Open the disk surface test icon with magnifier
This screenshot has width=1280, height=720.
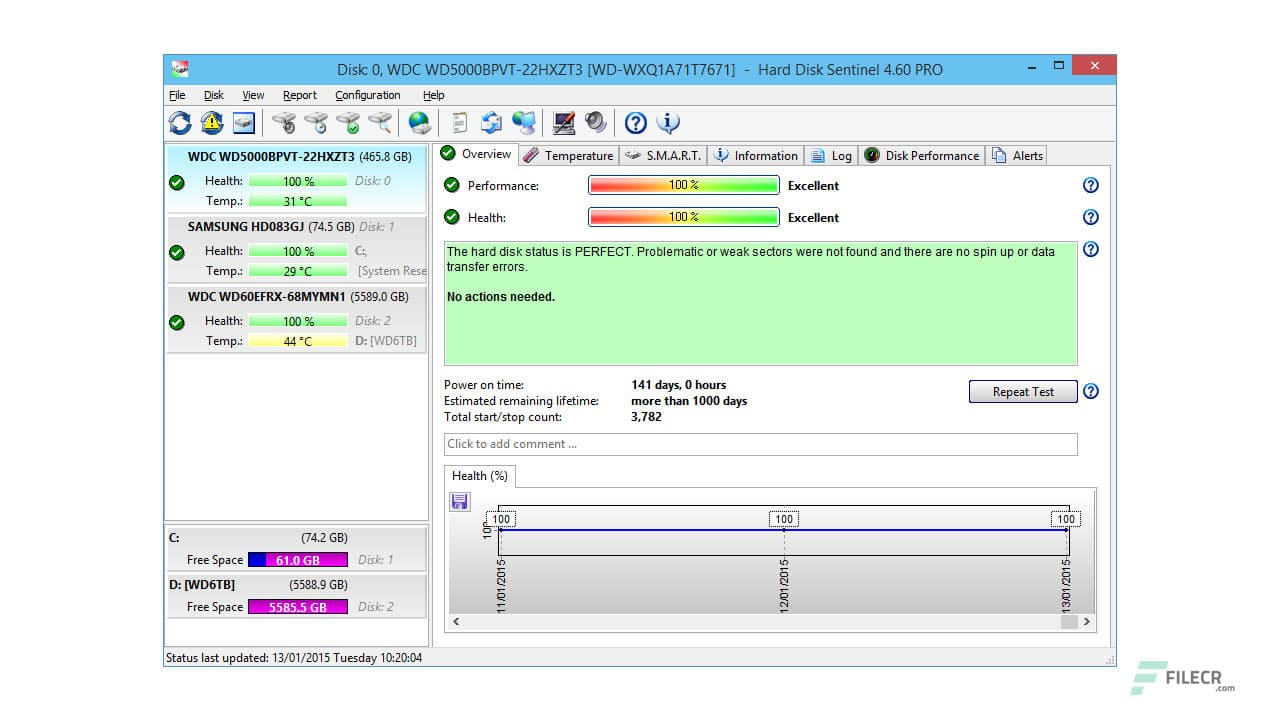(x=382, y=122)
